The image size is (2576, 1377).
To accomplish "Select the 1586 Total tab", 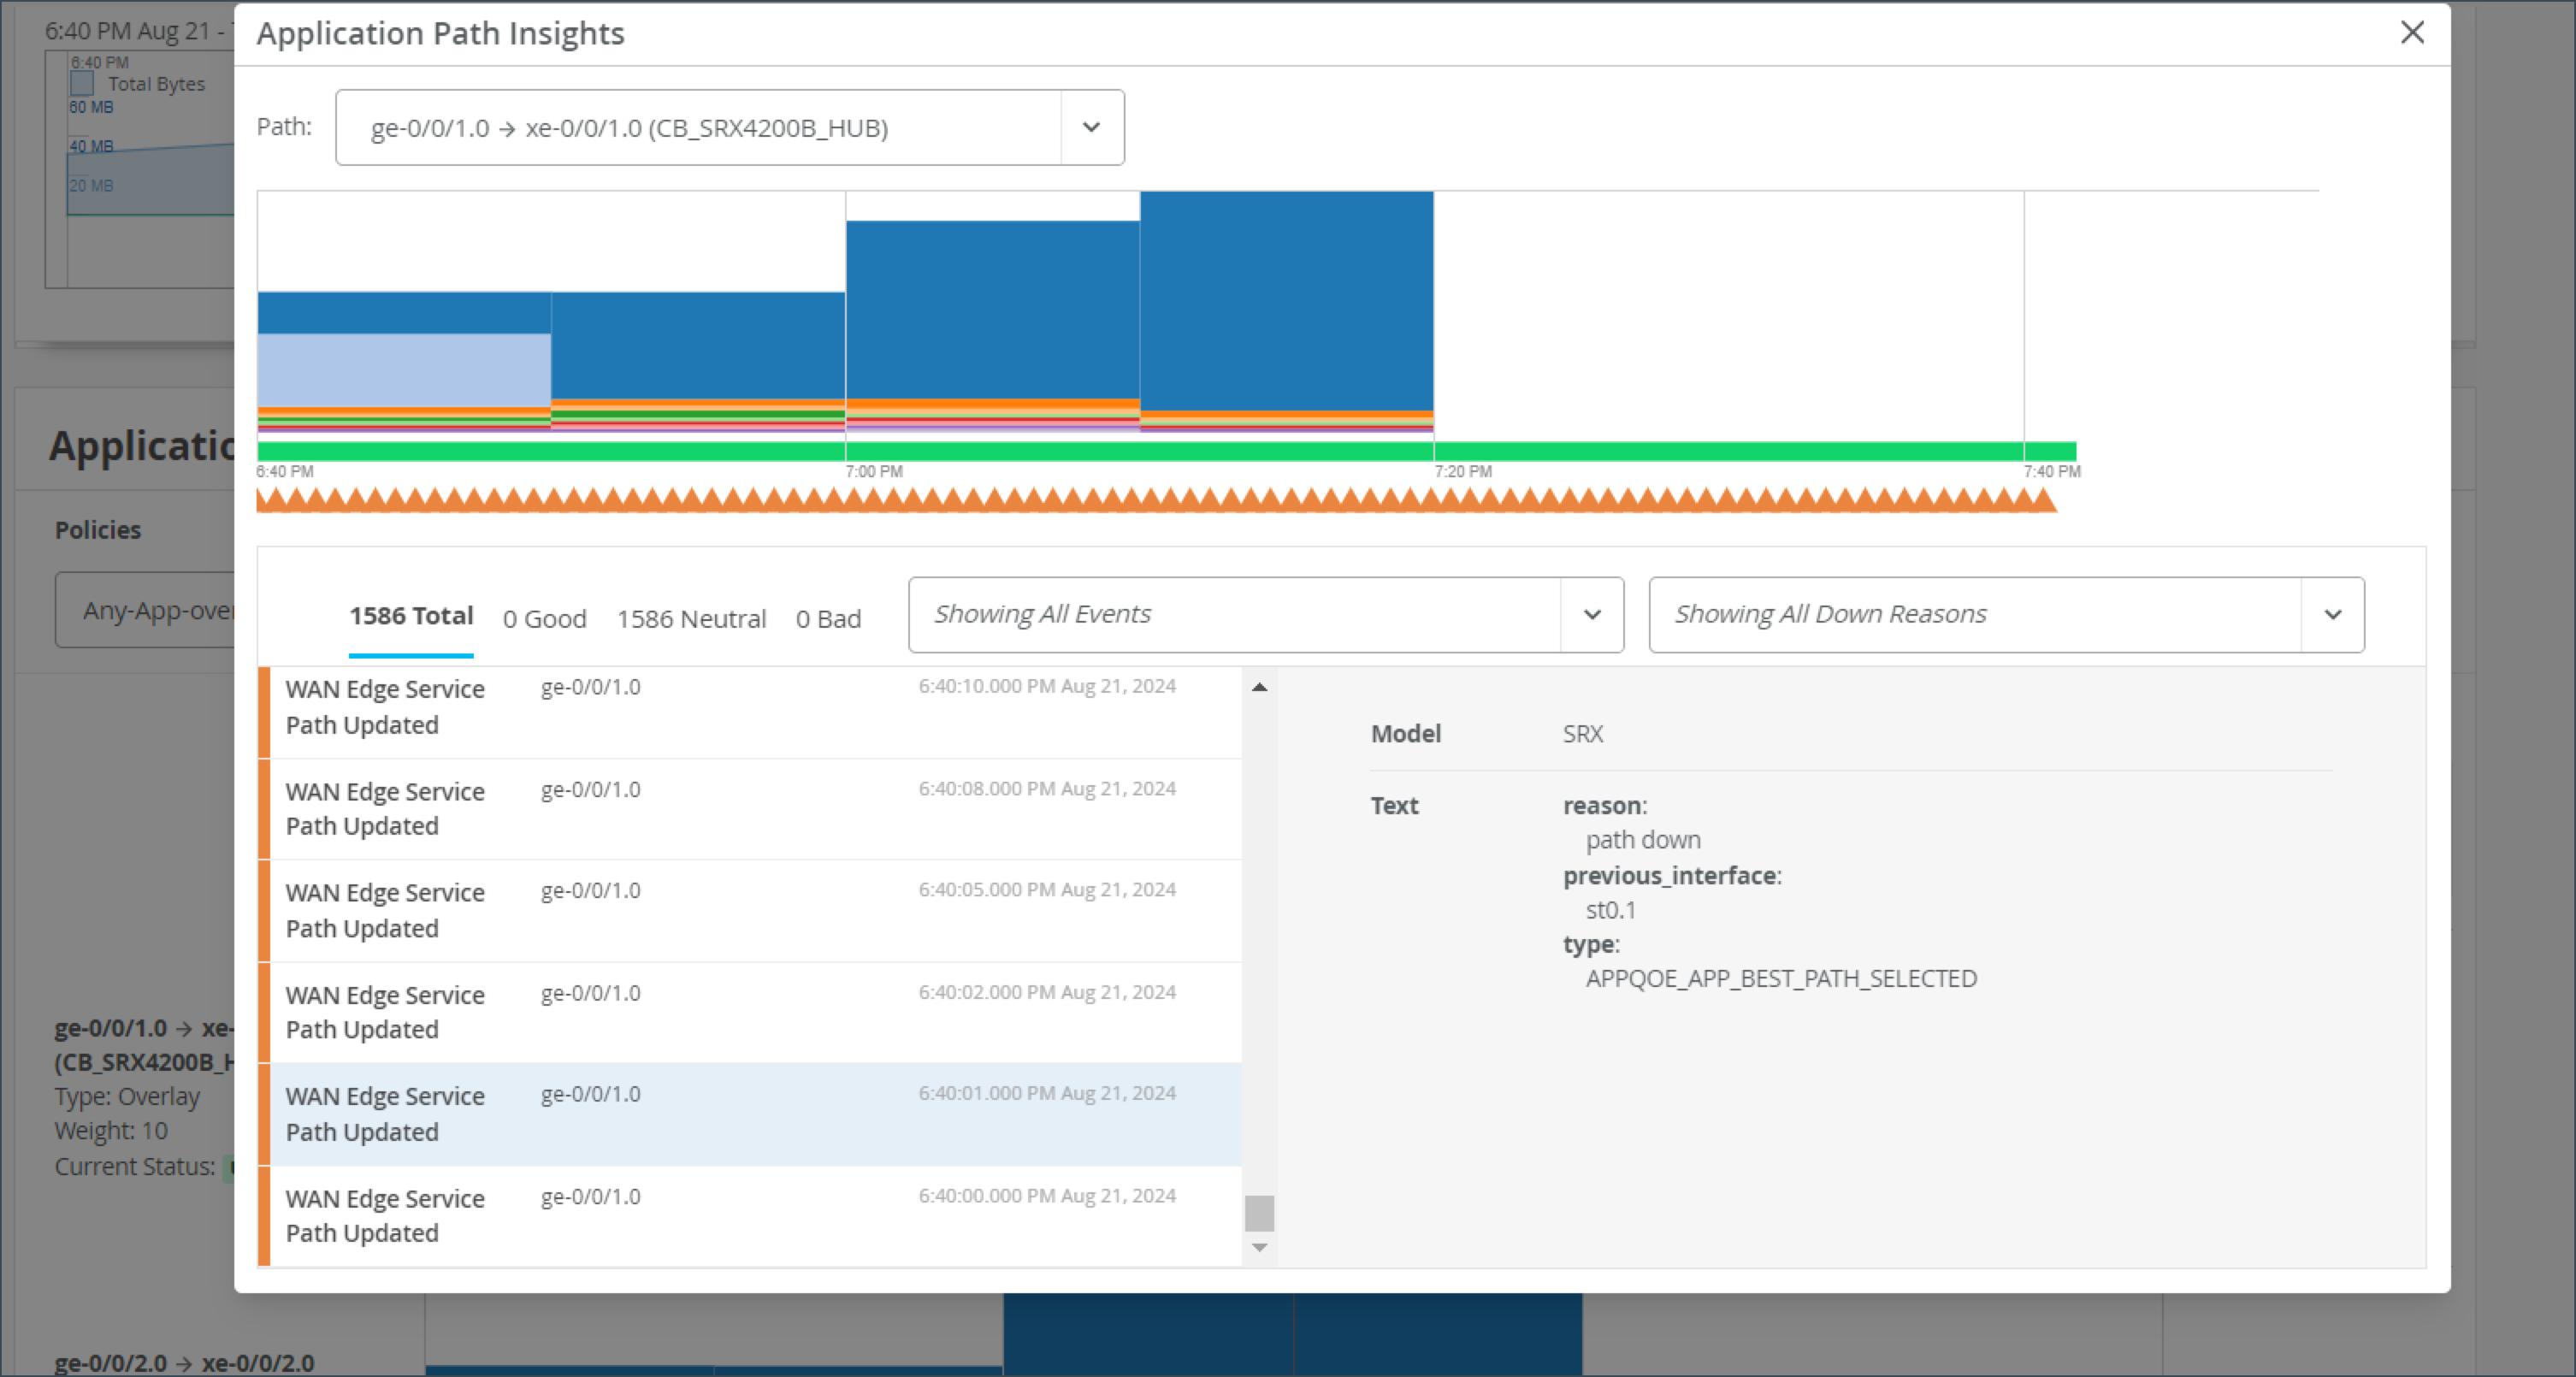I will click(410, 616).
